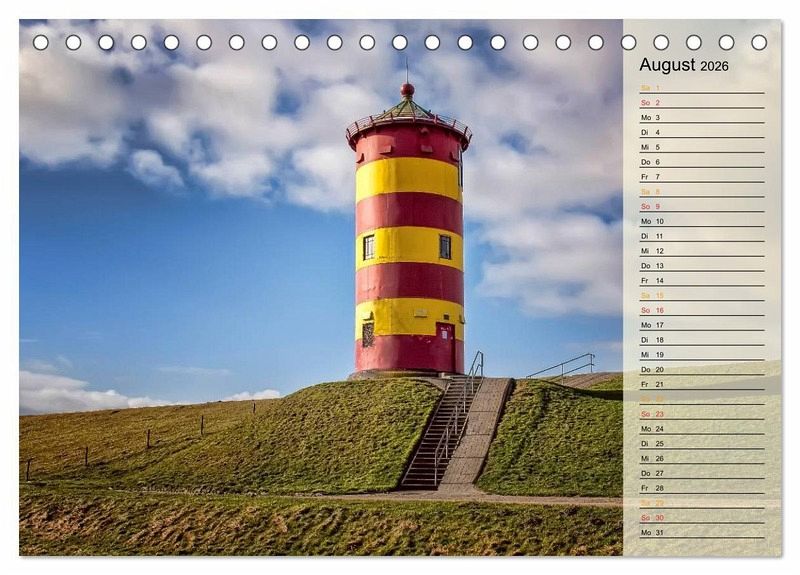
Task: Select the So 9 date row
Action: (701, 206)
